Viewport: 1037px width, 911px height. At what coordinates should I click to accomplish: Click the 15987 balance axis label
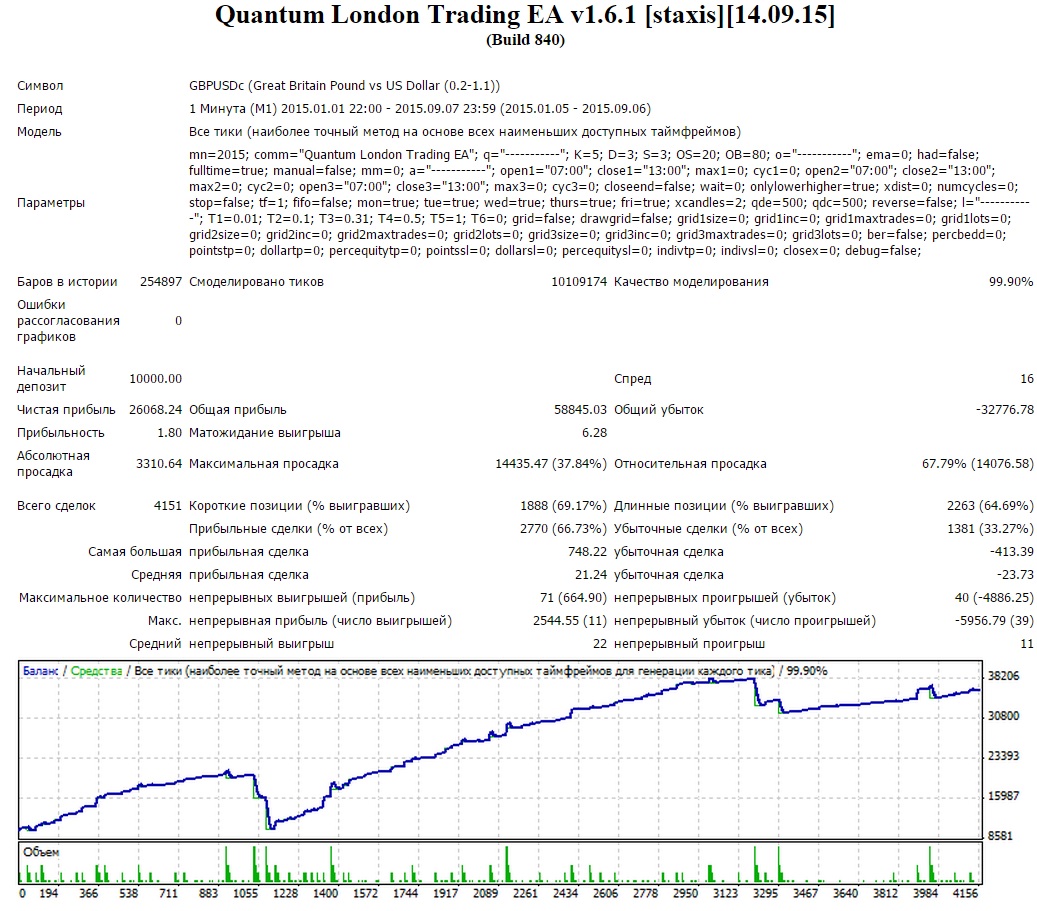click(x=1003, y=796)
